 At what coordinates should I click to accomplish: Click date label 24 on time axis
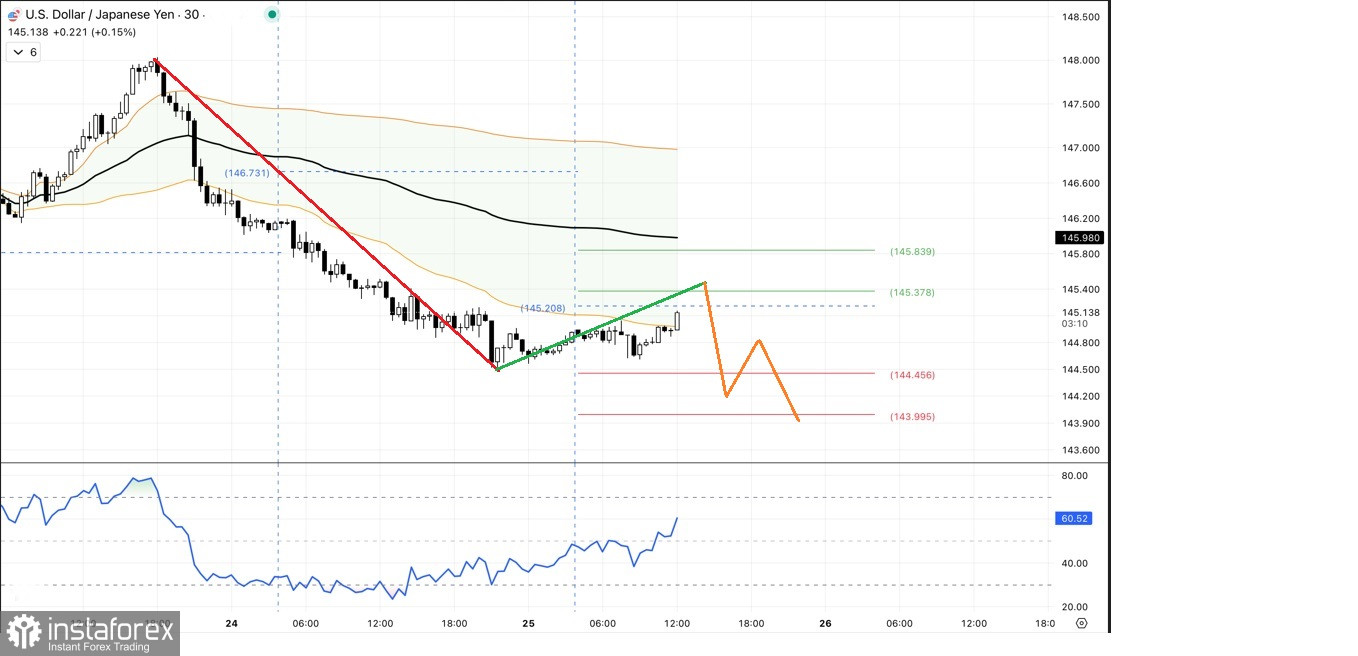(231, 623)
